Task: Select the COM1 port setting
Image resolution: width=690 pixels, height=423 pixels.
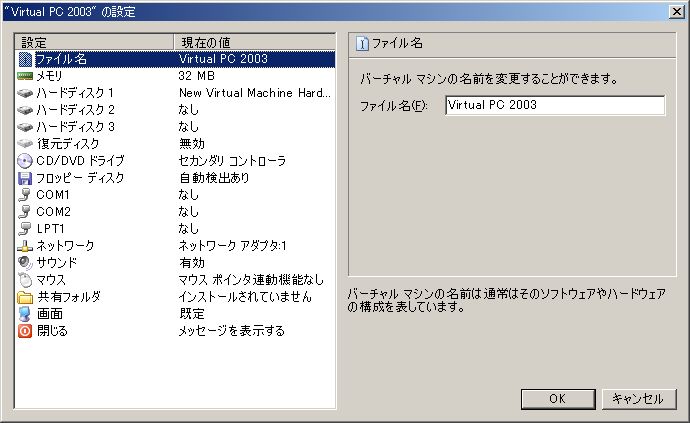Action: click(53, 195)
